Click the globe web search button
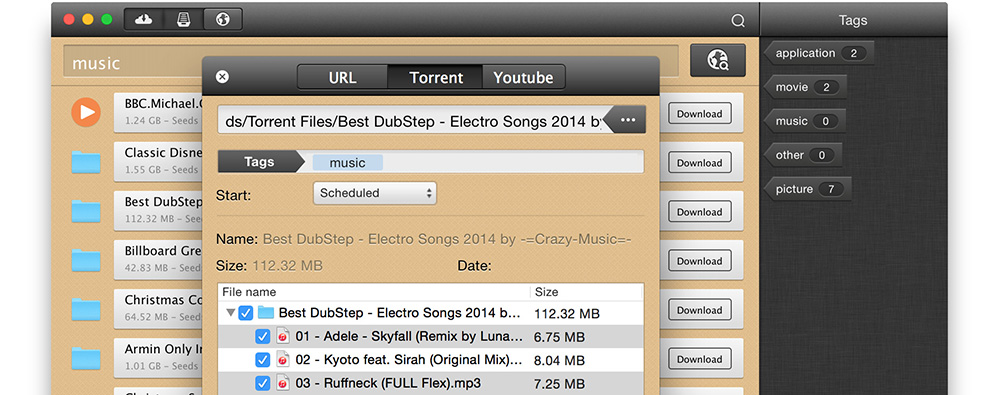 pyautogui.click(x=717, y=61)
